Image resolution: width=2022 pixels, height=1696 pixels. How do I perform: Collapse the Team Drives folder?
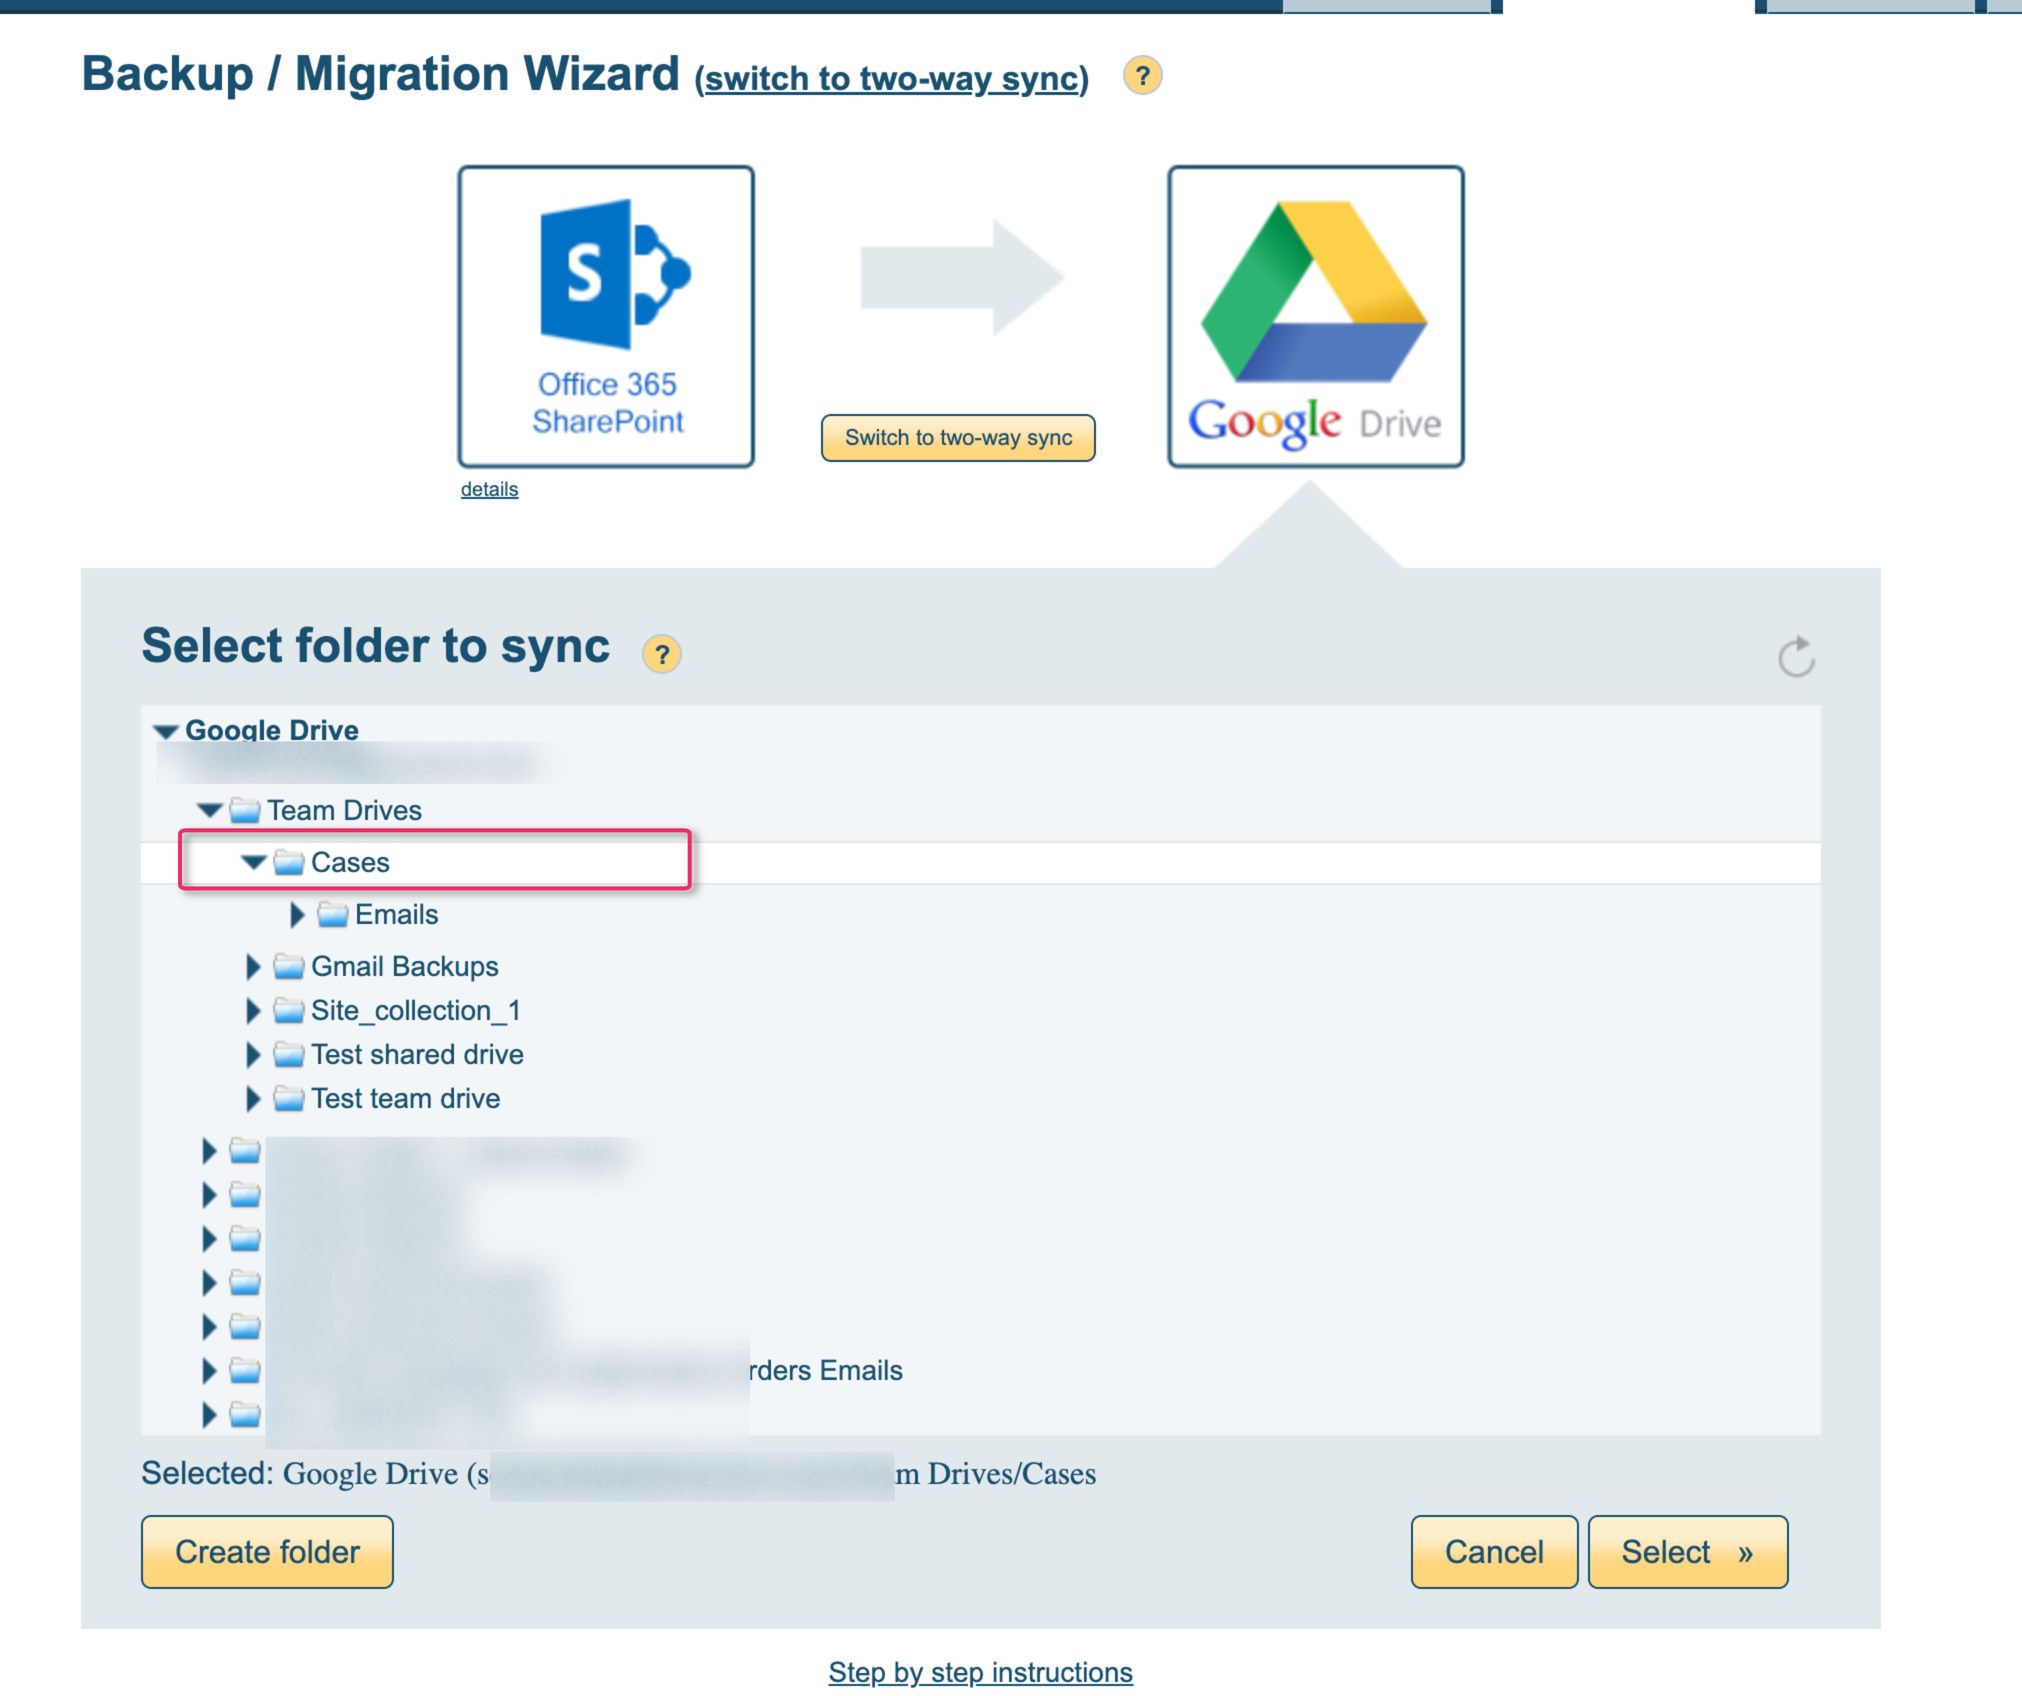(x=210, y=810)
